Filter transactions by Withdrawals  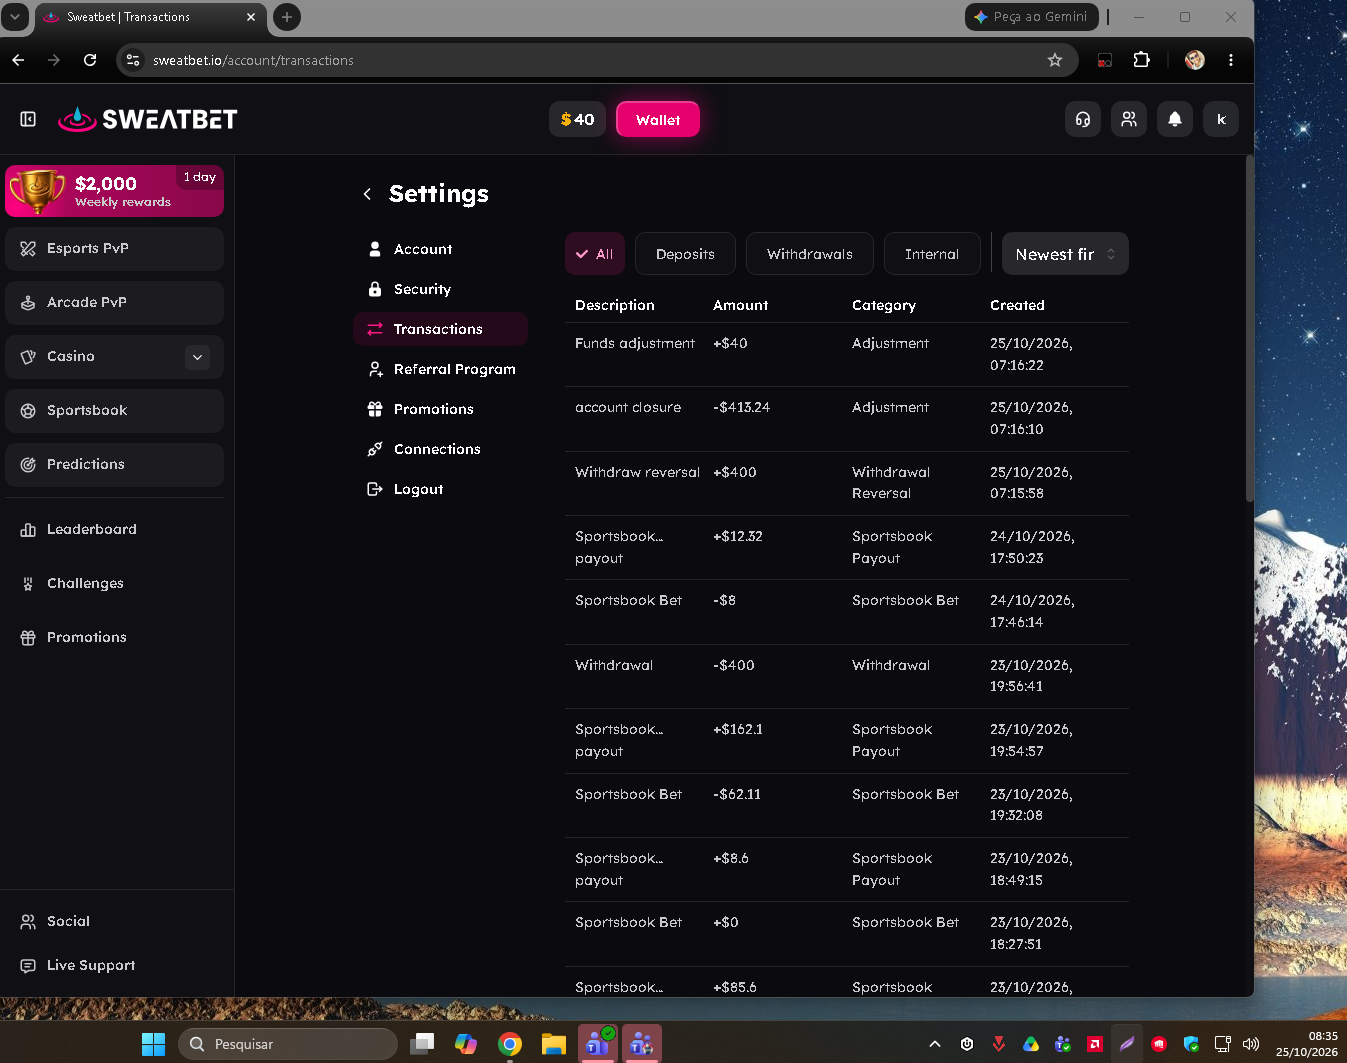click(x=810, y=254)
